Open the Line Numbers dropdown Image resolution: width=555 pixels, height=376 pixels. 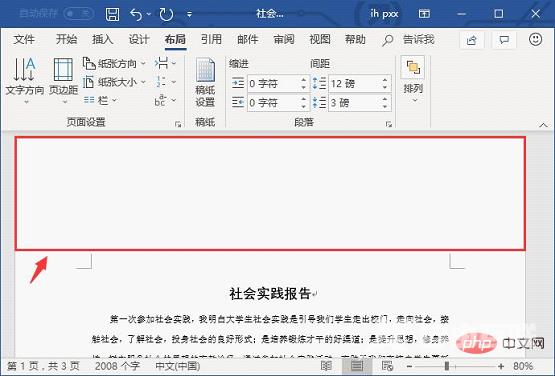tap(165, 82)
